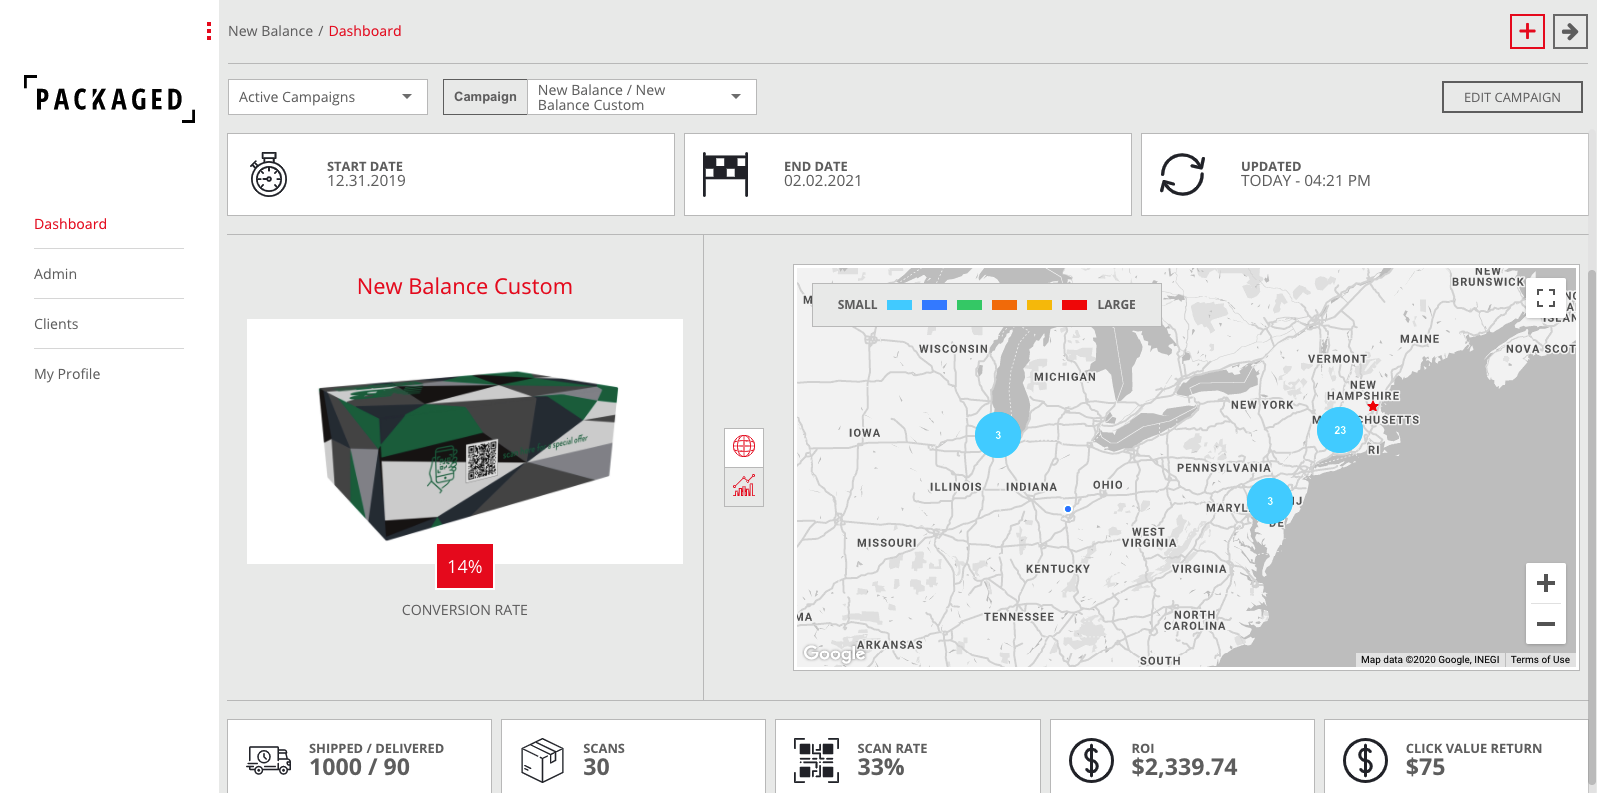Toggle fullscreen map view
1597x793 pixels.
click(1545, 298)
